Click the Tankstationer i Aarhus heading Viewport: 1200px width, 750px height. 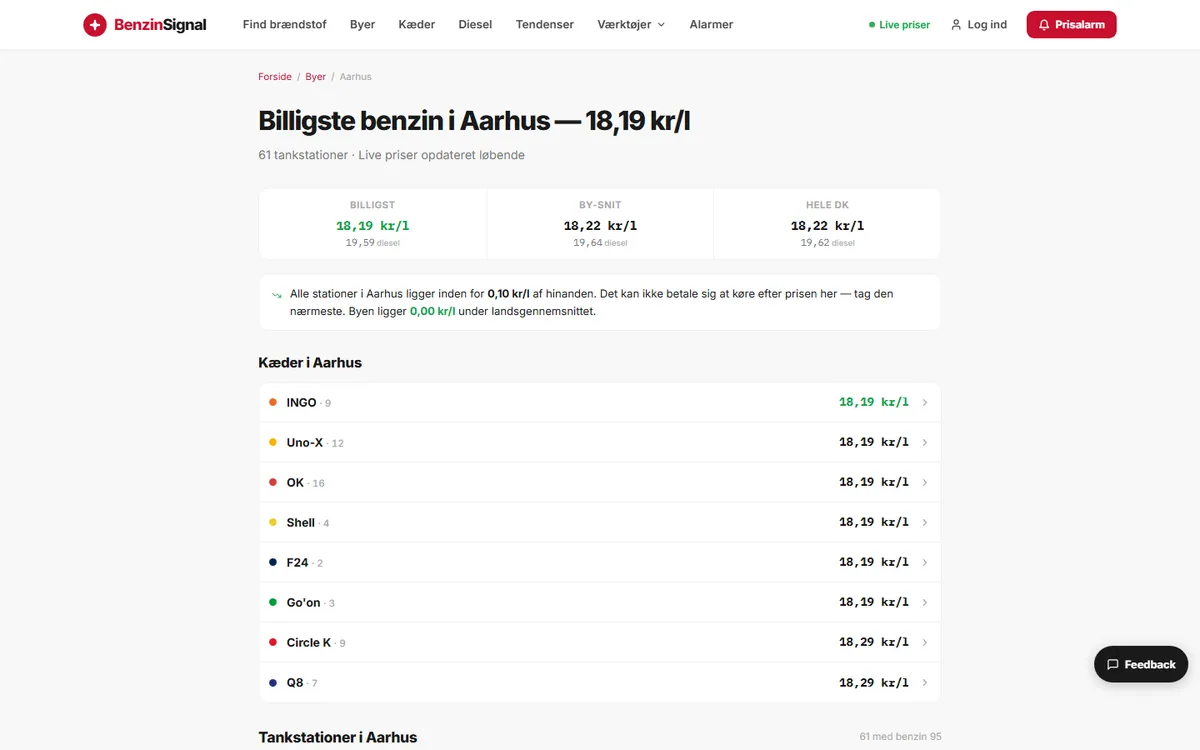(338, 737)
